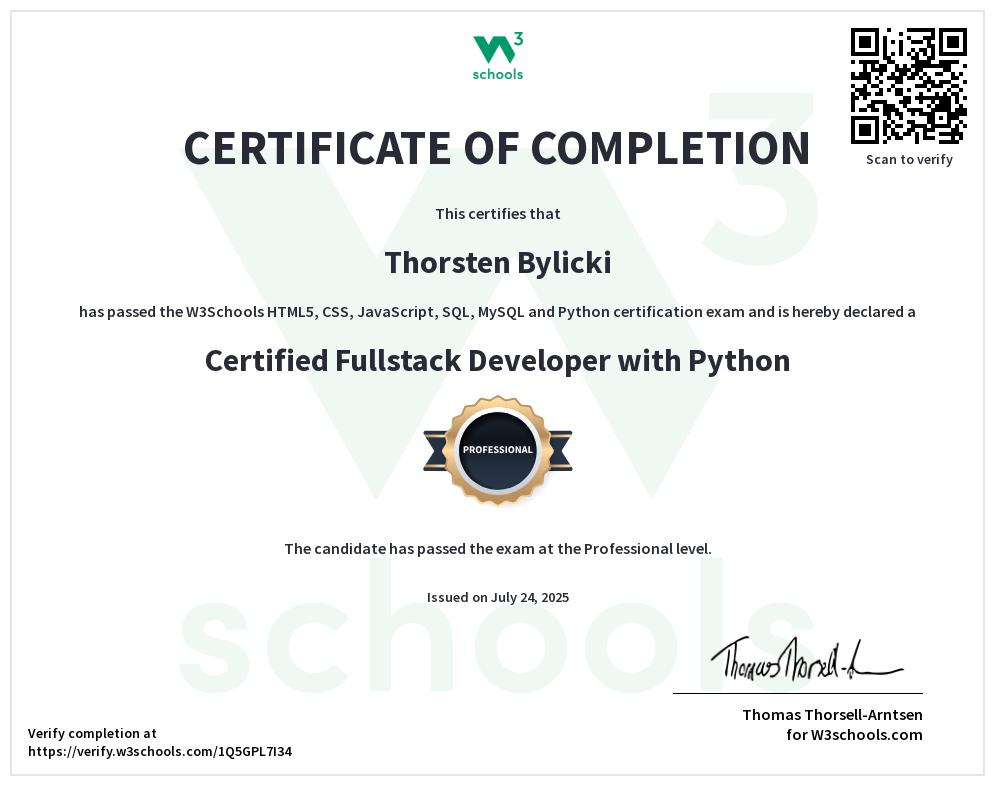Click the "Issued on July 24, 2025" date
995x786 pixels.
click(498, 597)
